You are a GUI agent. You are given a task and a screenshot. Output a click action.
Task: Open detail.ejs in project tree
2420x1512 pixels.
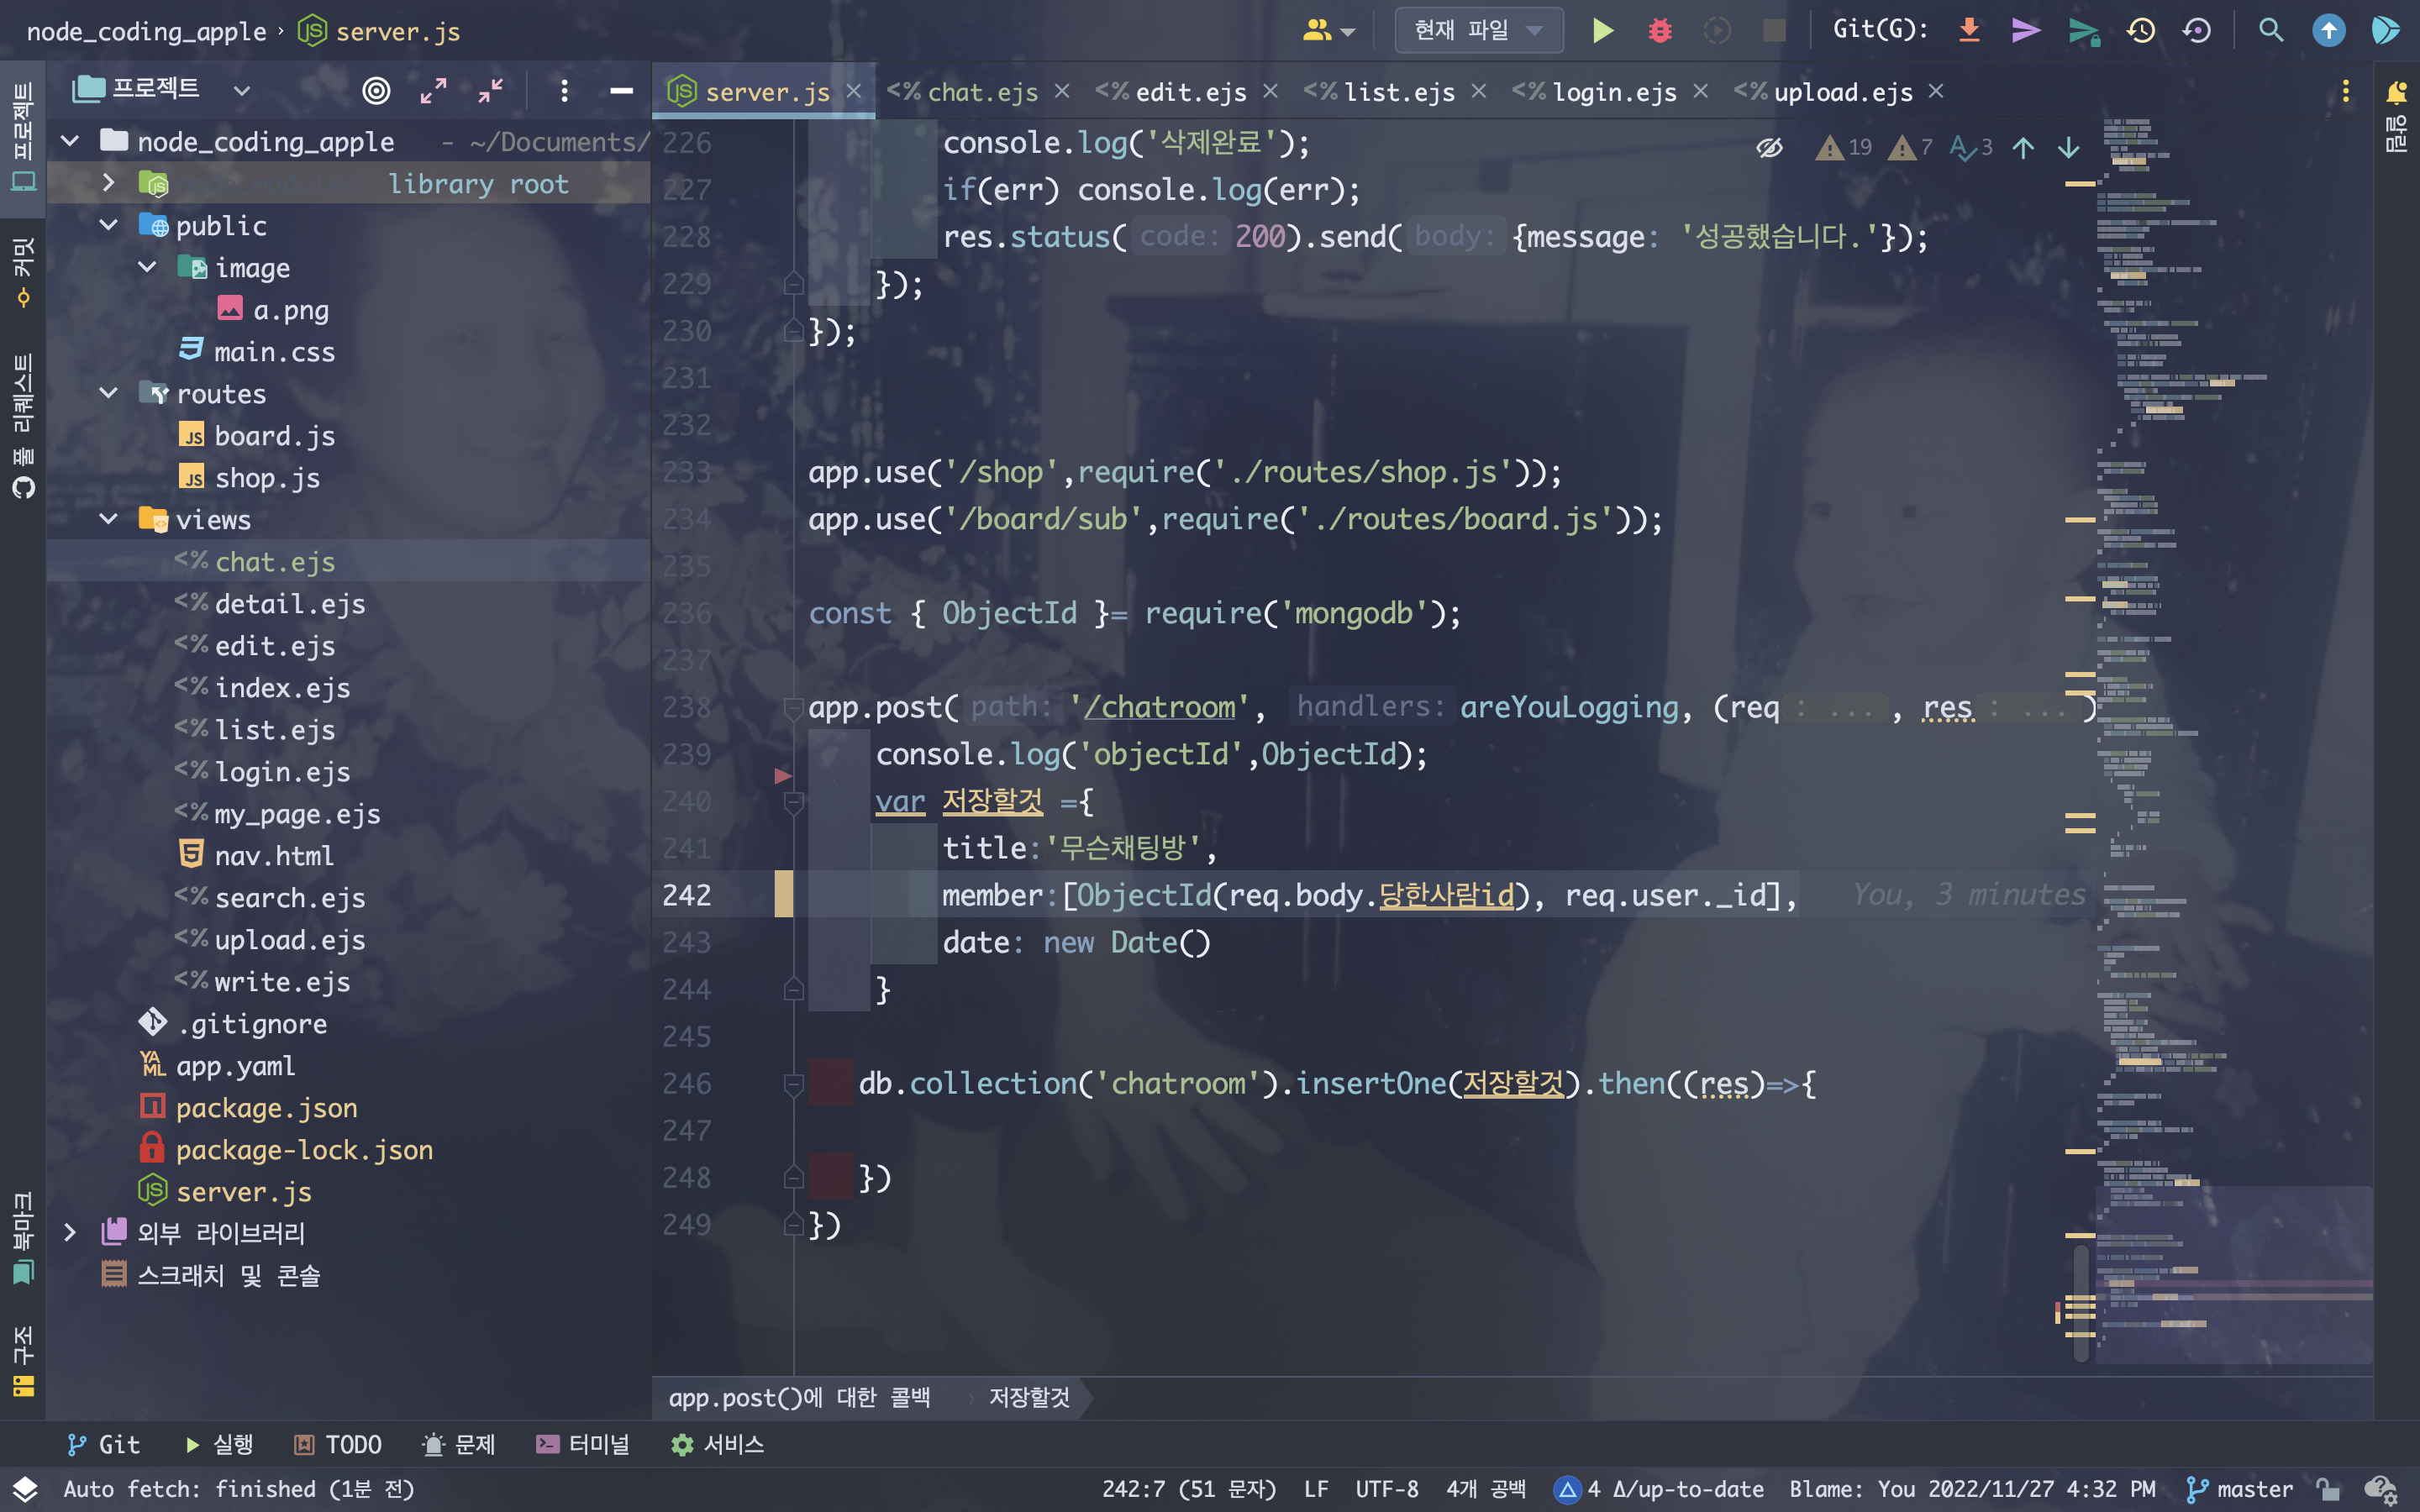(x=290, y=603)
